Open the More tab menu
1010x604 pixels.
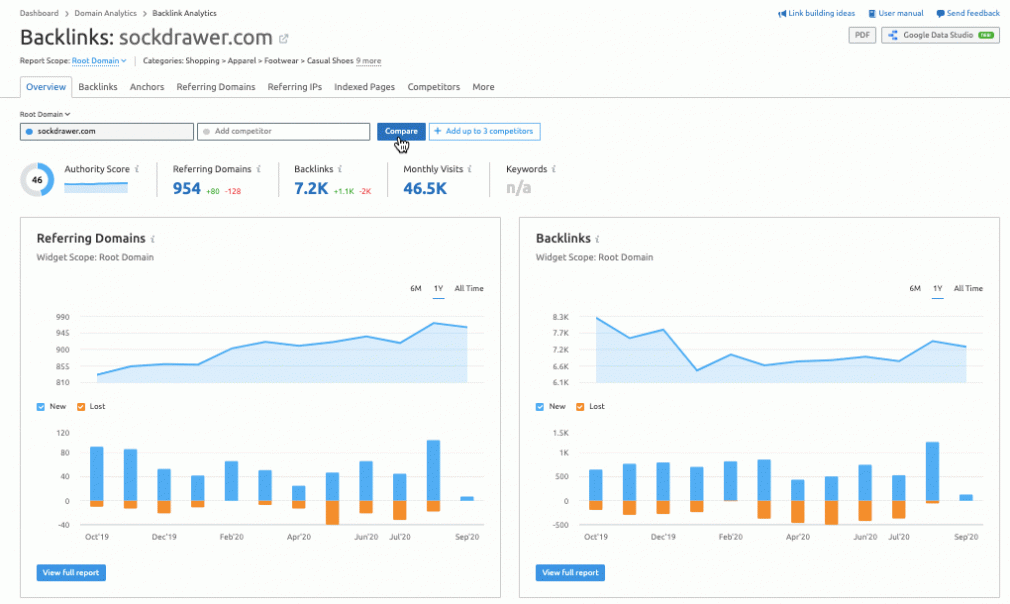pyautogui.click(x=483, y=87)
